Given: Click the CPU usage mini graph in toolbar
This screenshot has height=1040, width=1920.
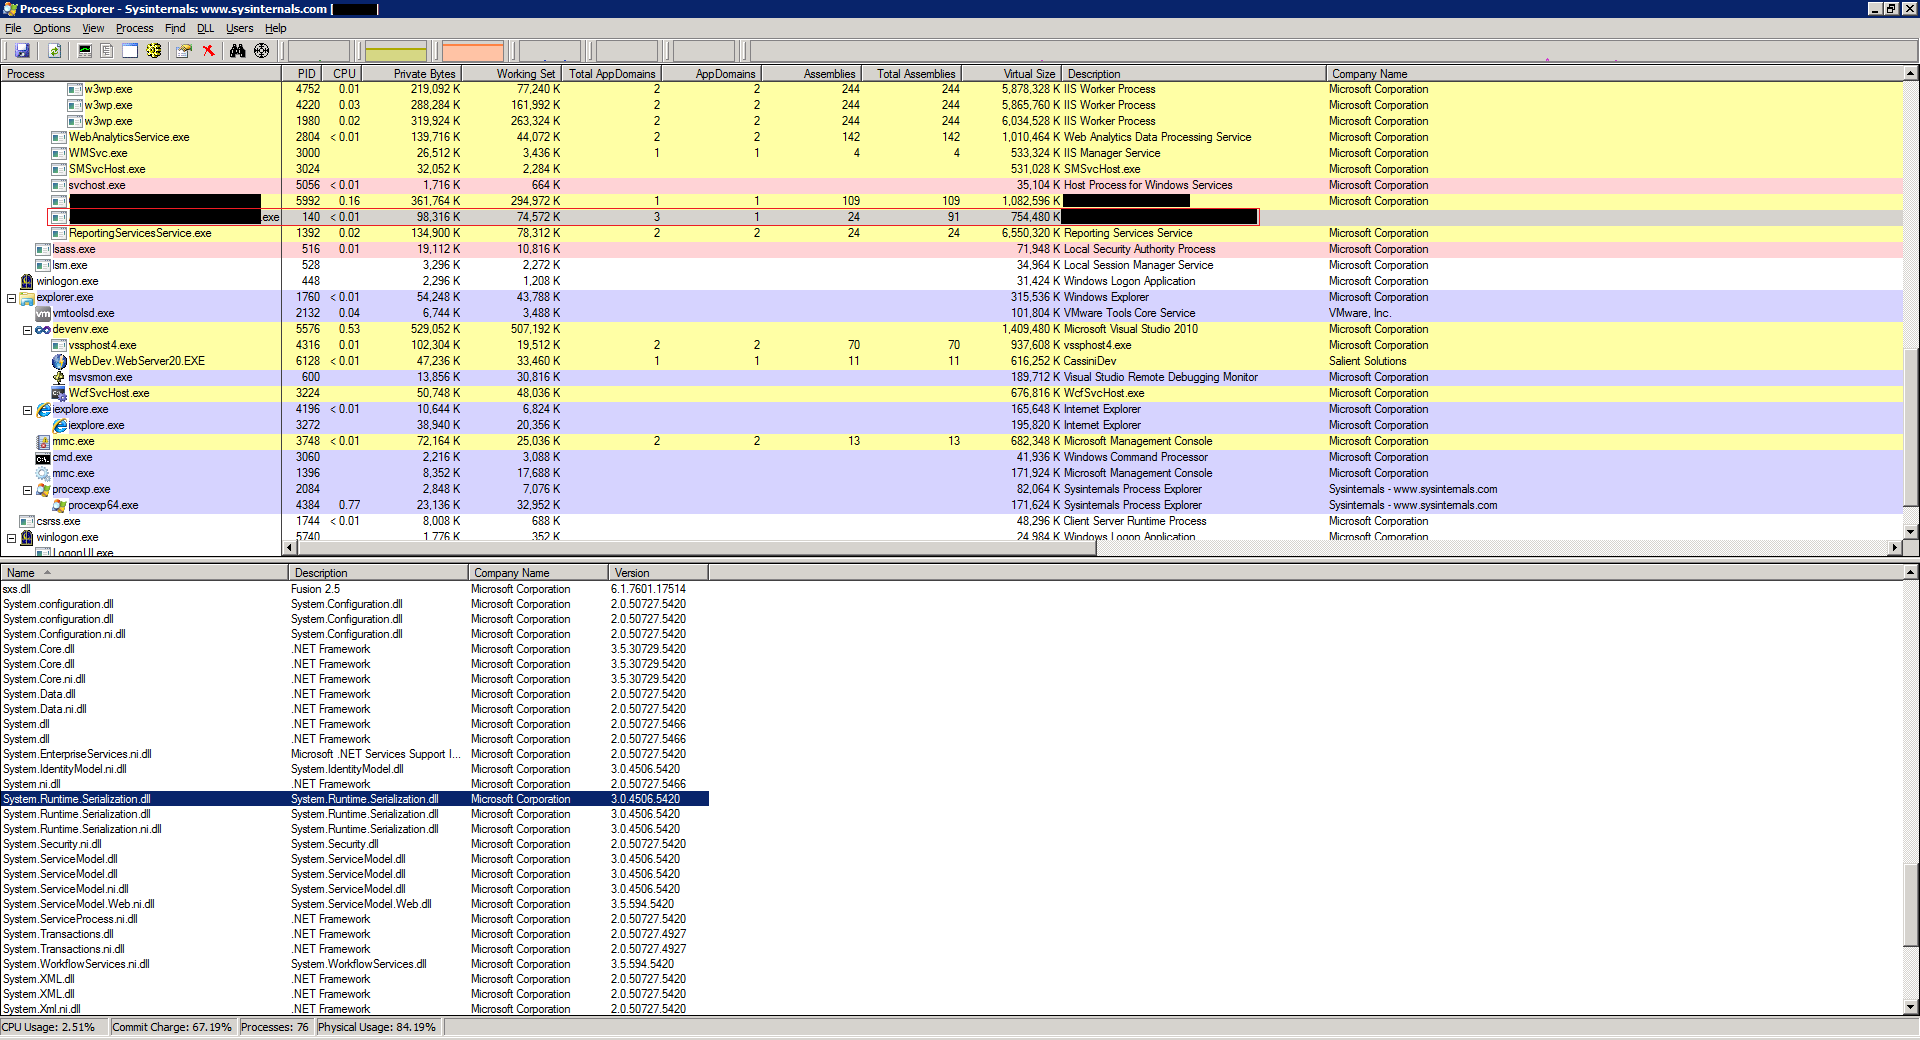Looking at the screenshot, I should coord(319,51).
